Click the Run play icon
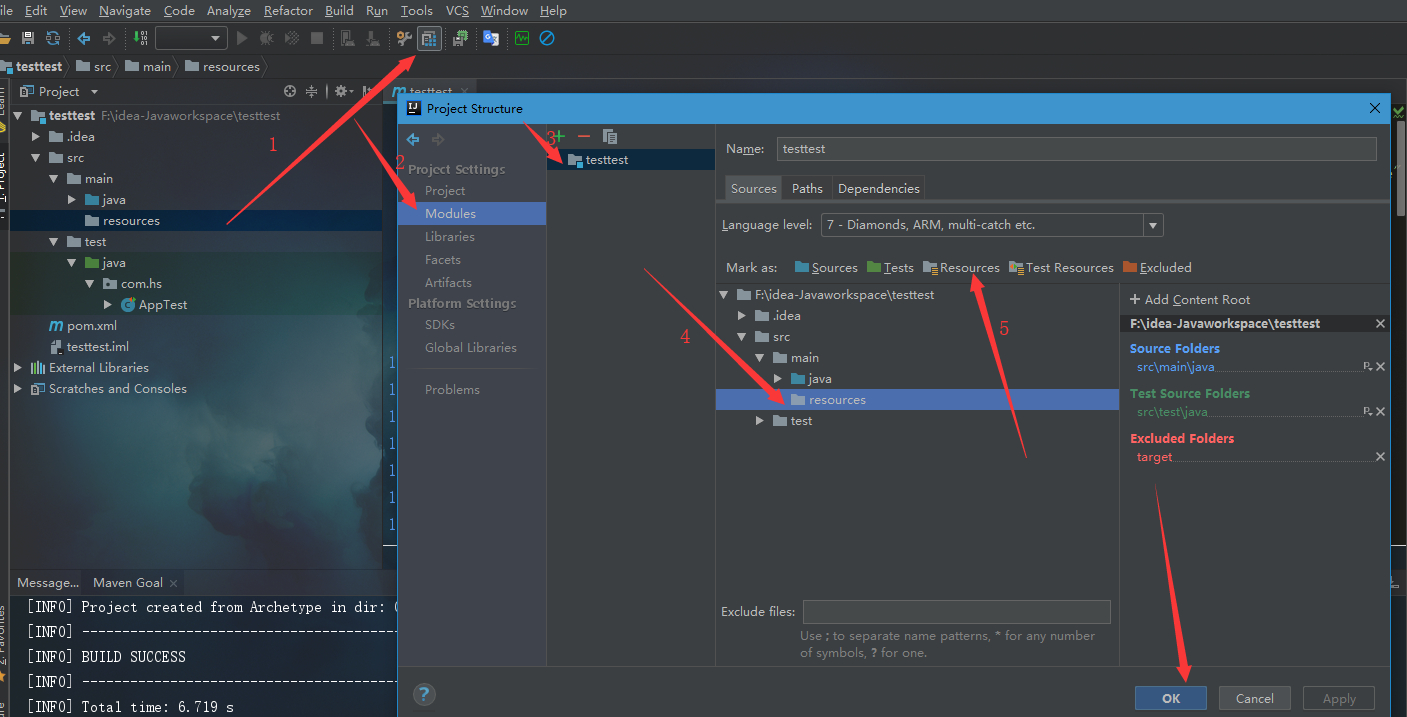 (x=241, y=38)
